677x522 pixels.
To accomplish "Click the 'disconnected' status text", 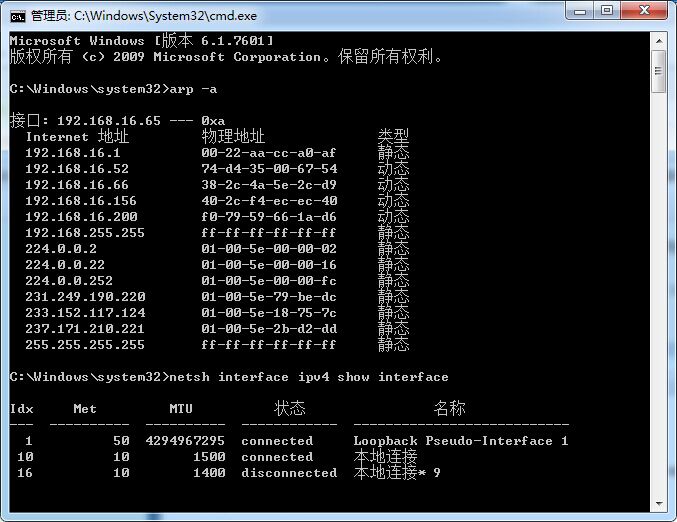I will tap(289, 473).
